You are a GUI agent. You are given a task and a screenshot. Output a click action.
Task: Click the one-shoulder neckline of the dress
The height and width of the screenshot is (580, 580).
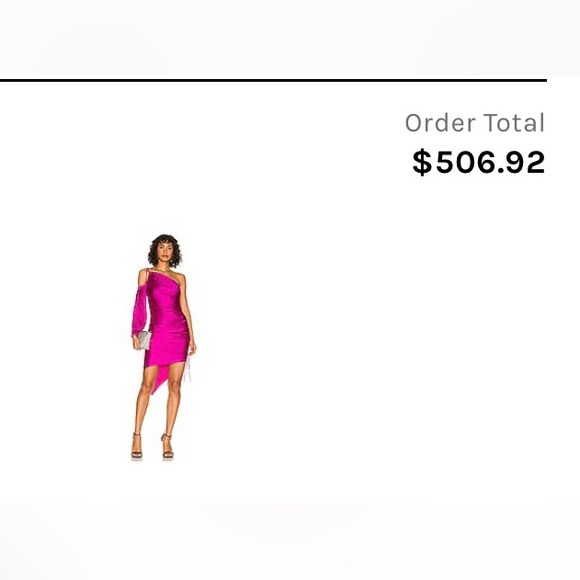(166, 276)
